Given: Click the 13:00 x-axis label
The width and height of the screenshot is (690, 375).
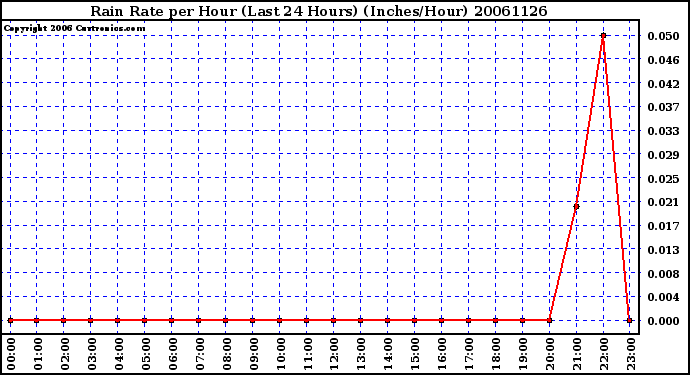Looking at the screenshot, I should [x=361, y=354].
